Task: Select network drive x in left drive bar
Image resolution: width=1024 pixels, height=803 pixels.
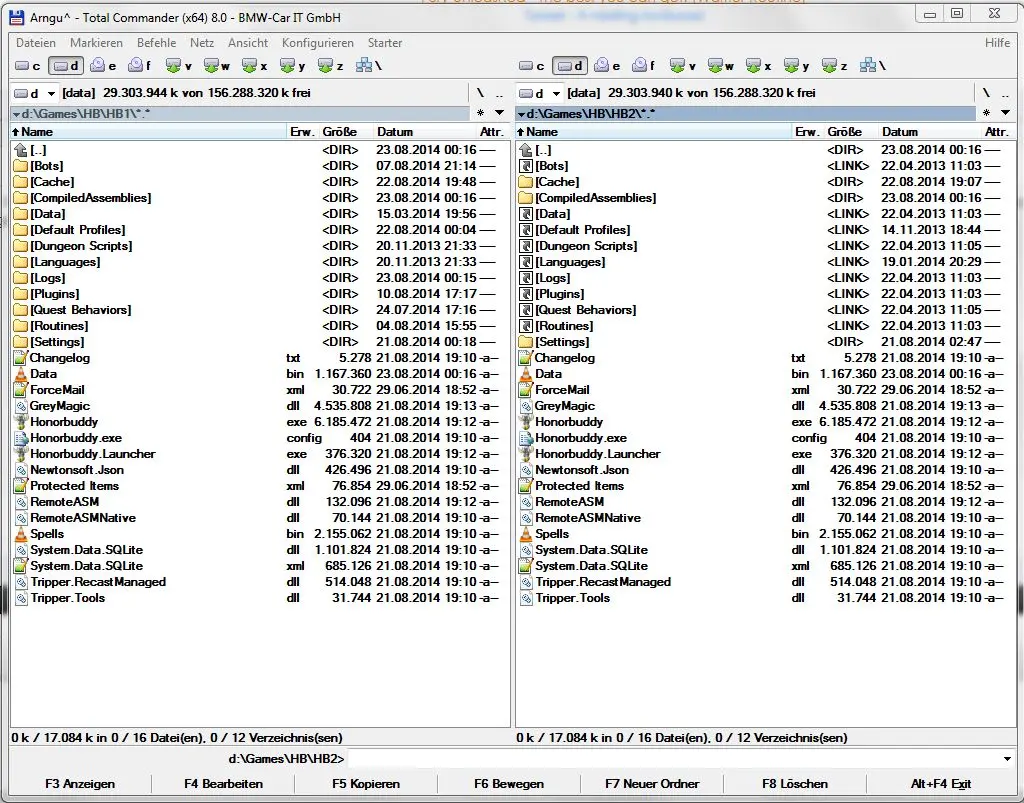Action: 255,66
